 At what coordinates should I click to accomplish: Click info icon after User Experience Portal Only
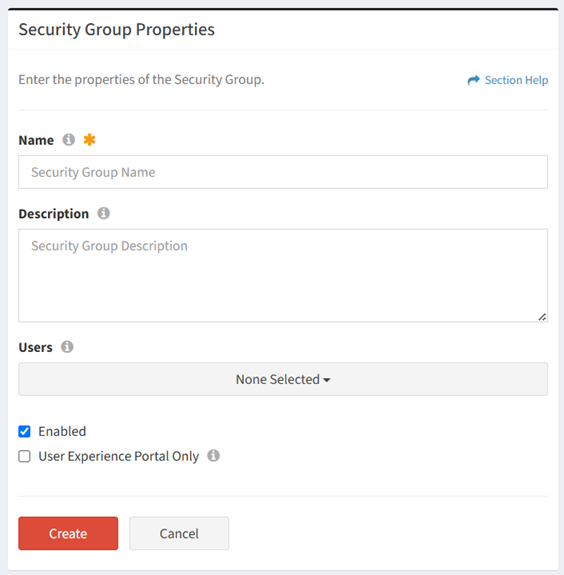pos(213,455)
